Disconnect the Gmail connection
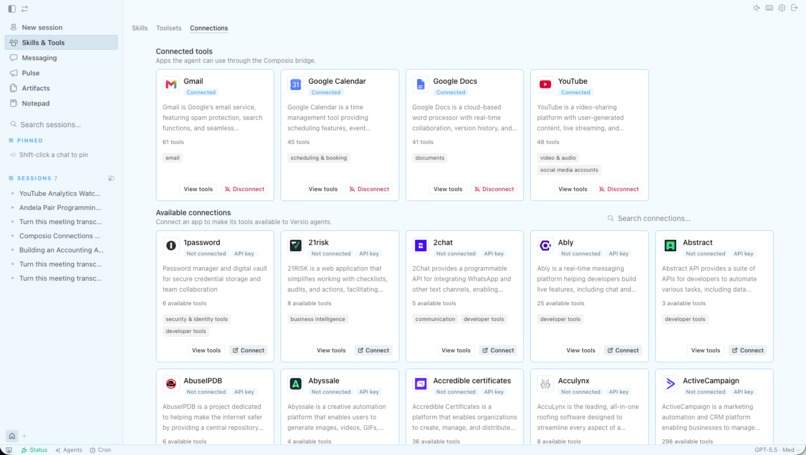 pos(245,189)
